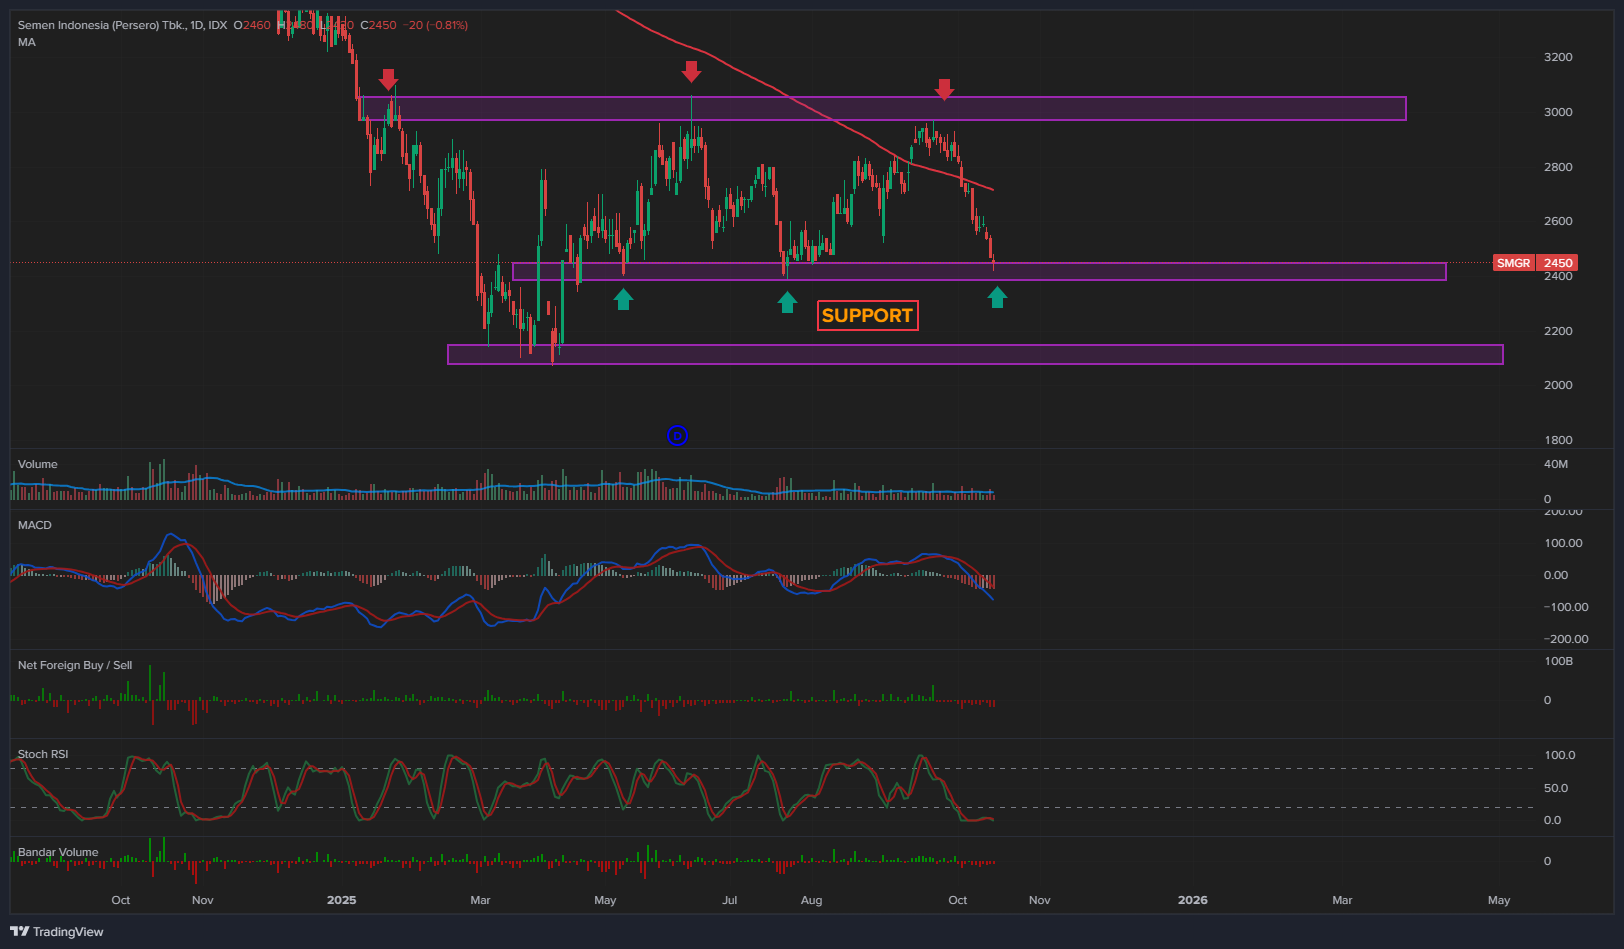Click the SMGR 2450 last price tag
Viewport: 1624px width, 949px height.
pyautogui.click(x=1535, y=263)
